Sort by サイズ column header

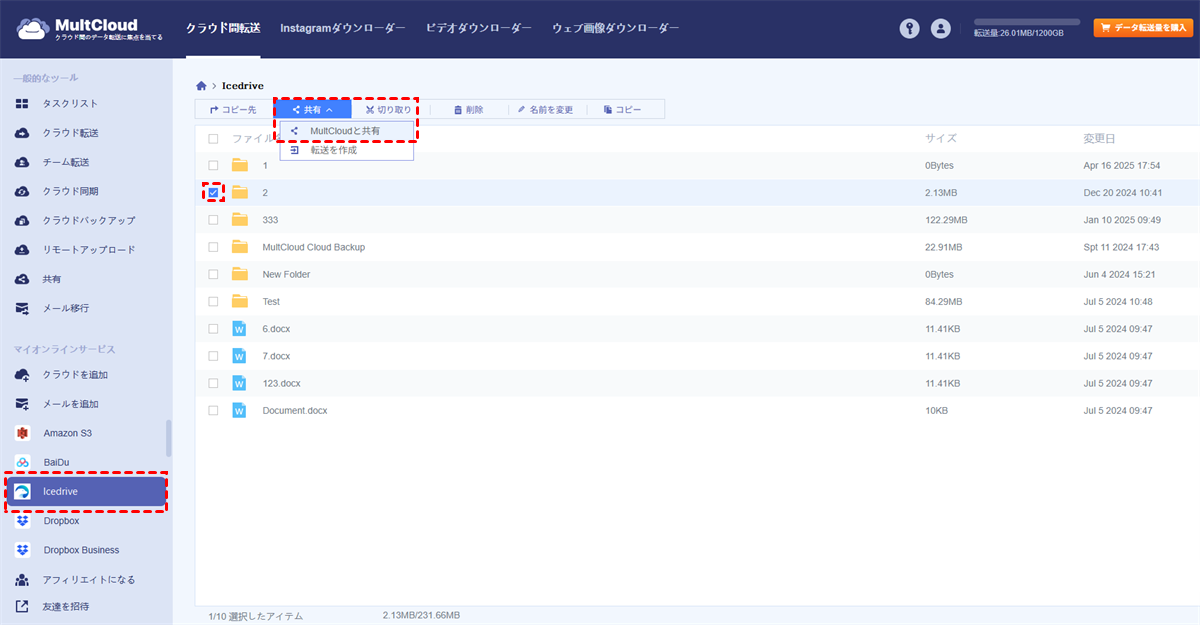point(940,139)
